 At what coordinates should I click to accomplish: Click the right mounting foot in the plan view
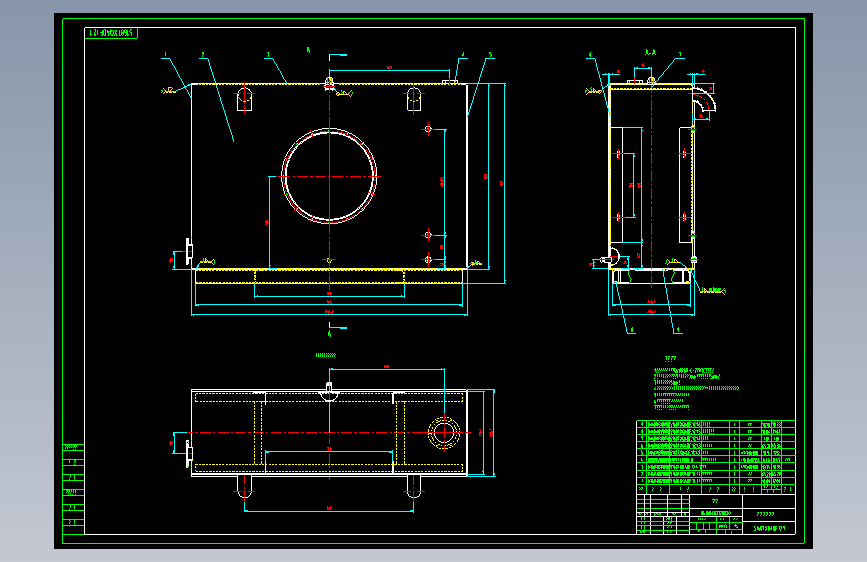pos(414,487)
